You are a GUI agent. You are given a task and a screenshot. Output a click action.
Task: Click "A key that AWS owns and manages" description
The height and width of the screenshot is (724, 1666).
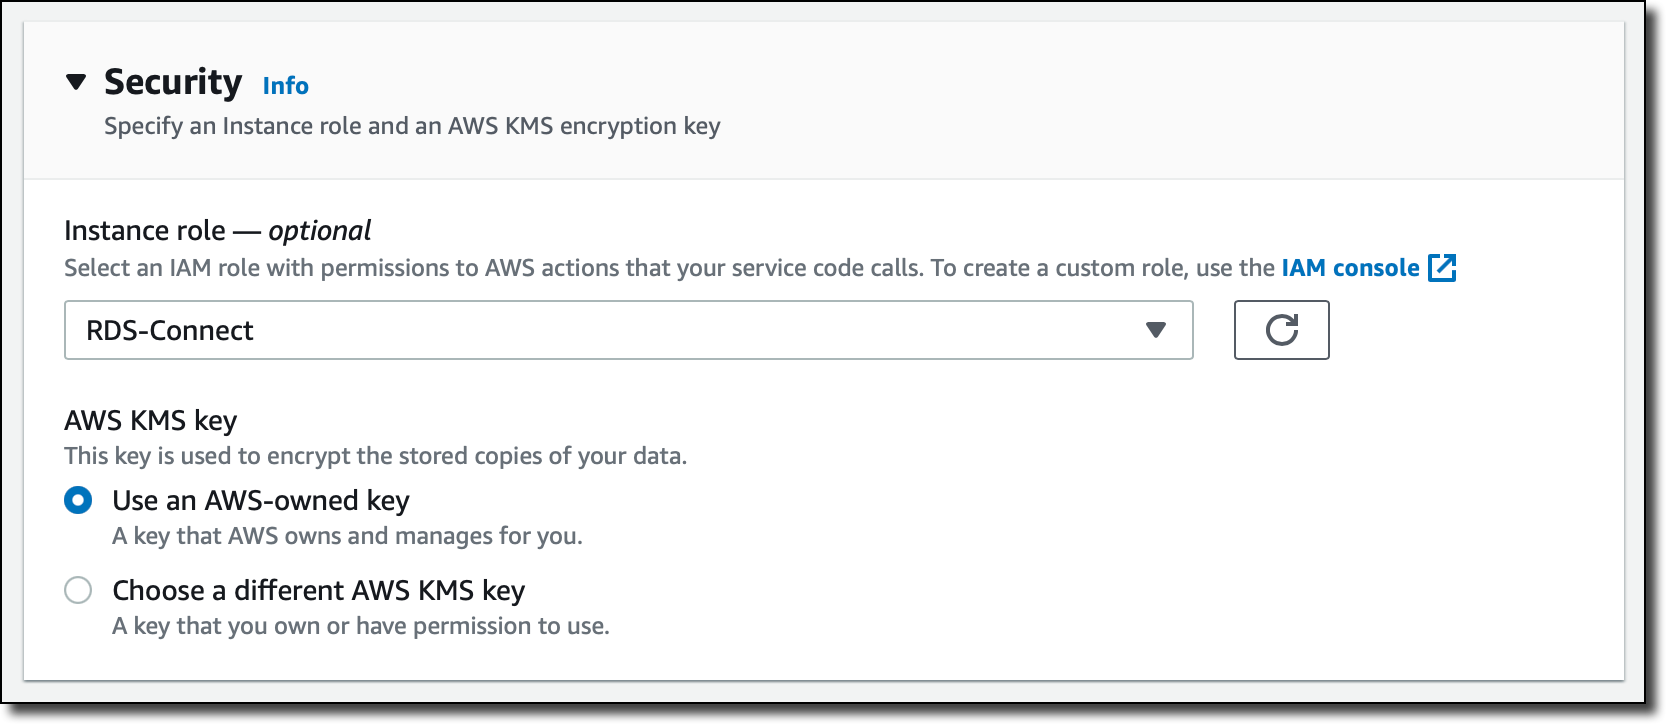[347, 536]
